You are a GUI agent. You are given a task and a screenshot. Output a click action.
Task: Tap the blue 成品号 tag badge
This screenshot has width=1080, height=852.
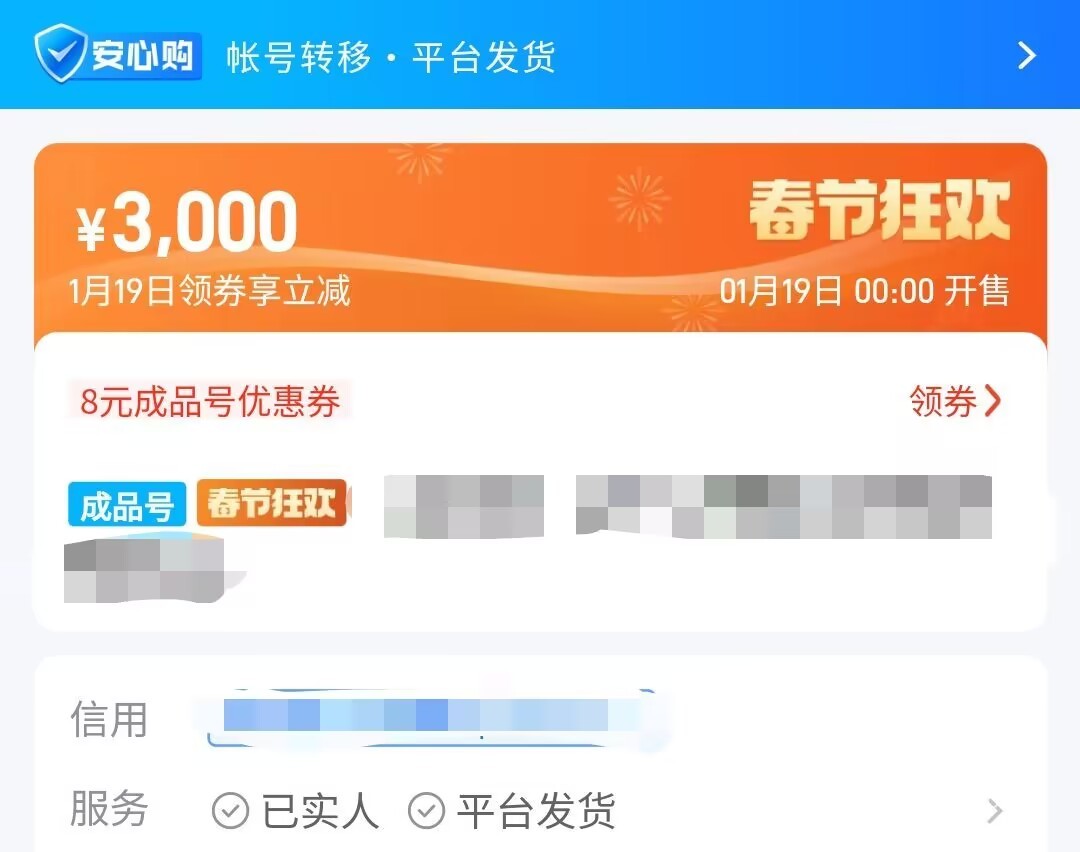[127, 505]
